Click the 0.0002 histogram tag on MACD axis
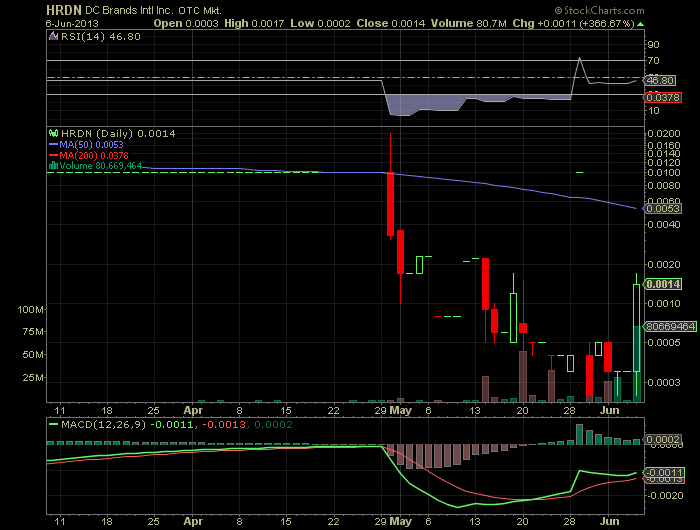700x530 pixels. pyautogui.click(x=662, y=440)
